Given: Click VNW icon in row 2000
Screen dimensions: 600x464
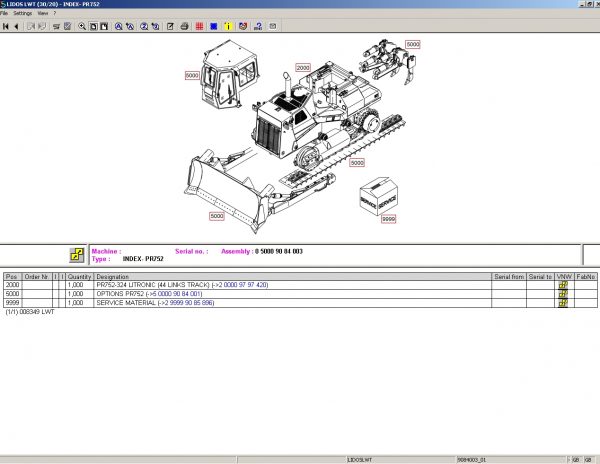Looking at the screenshot, I should point(563,286).
